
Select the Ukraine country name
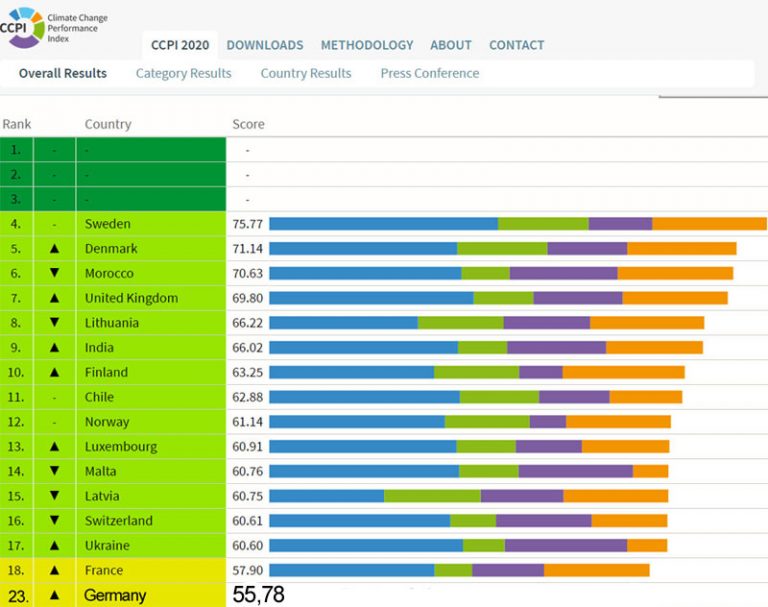point(107,545)
